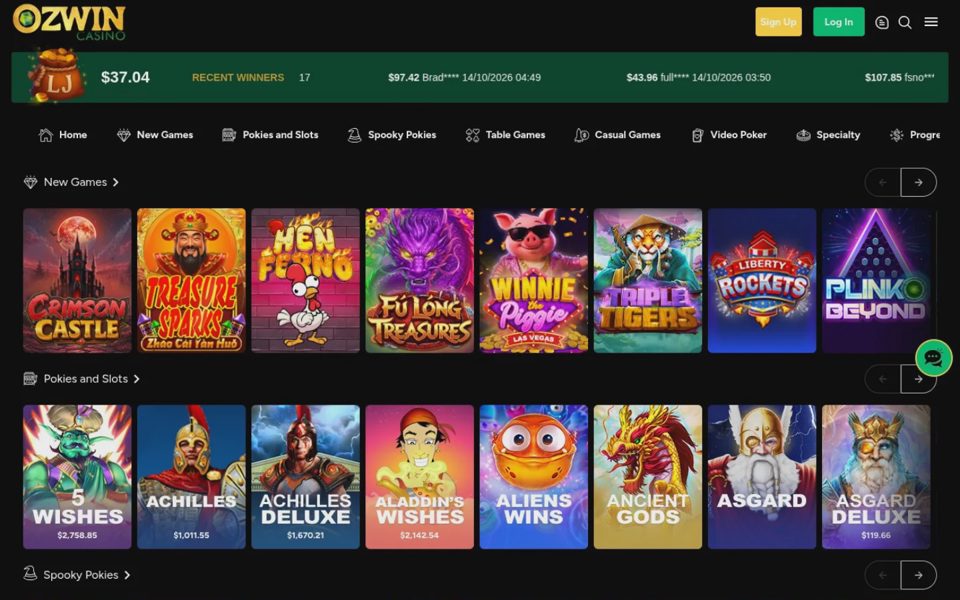Open New Games navigation tab
The height and width of the screenshot is (600, 960).
coord(155,135)
